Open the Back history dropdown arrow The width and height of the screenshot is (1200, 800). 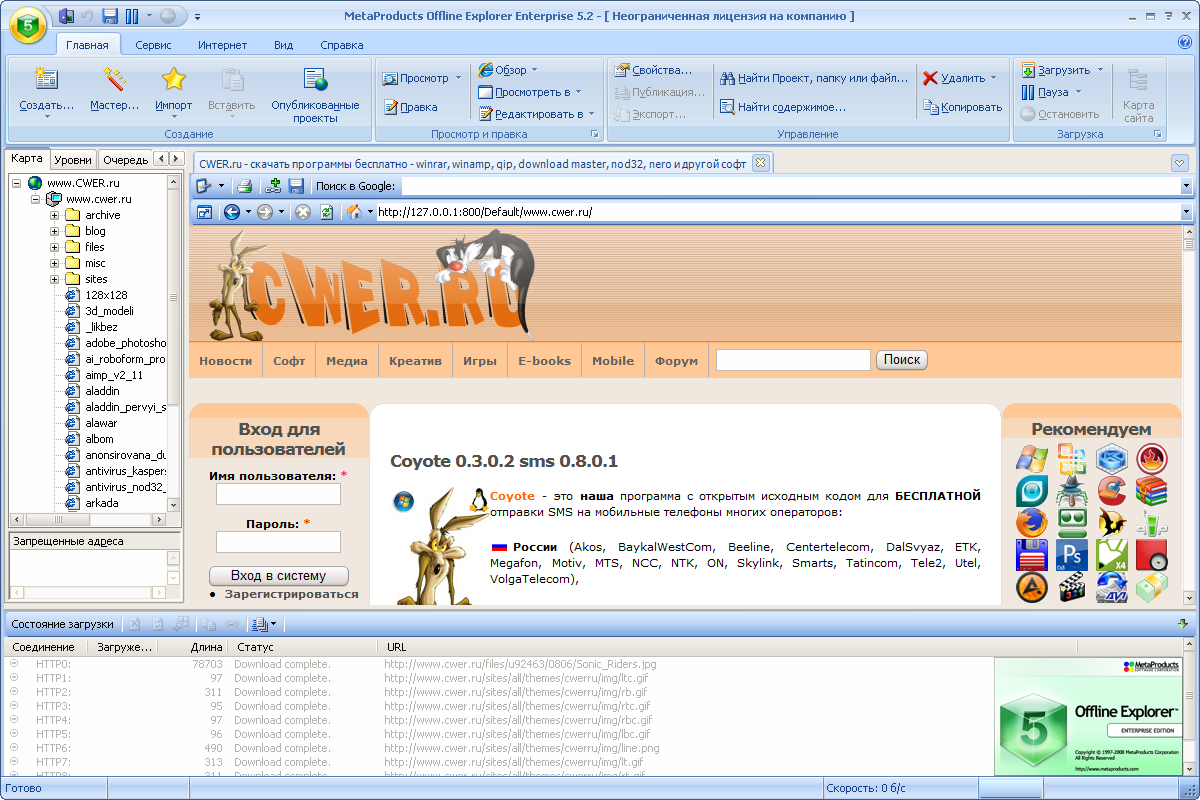[248, 212]
